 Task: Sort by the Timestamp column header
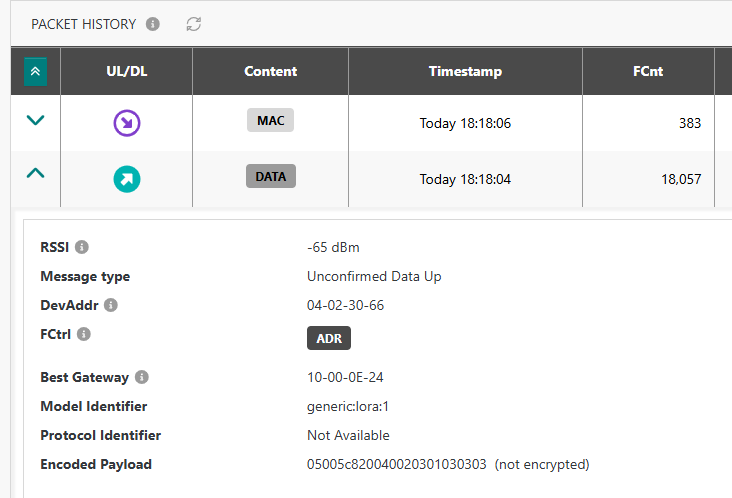point(465,71)
